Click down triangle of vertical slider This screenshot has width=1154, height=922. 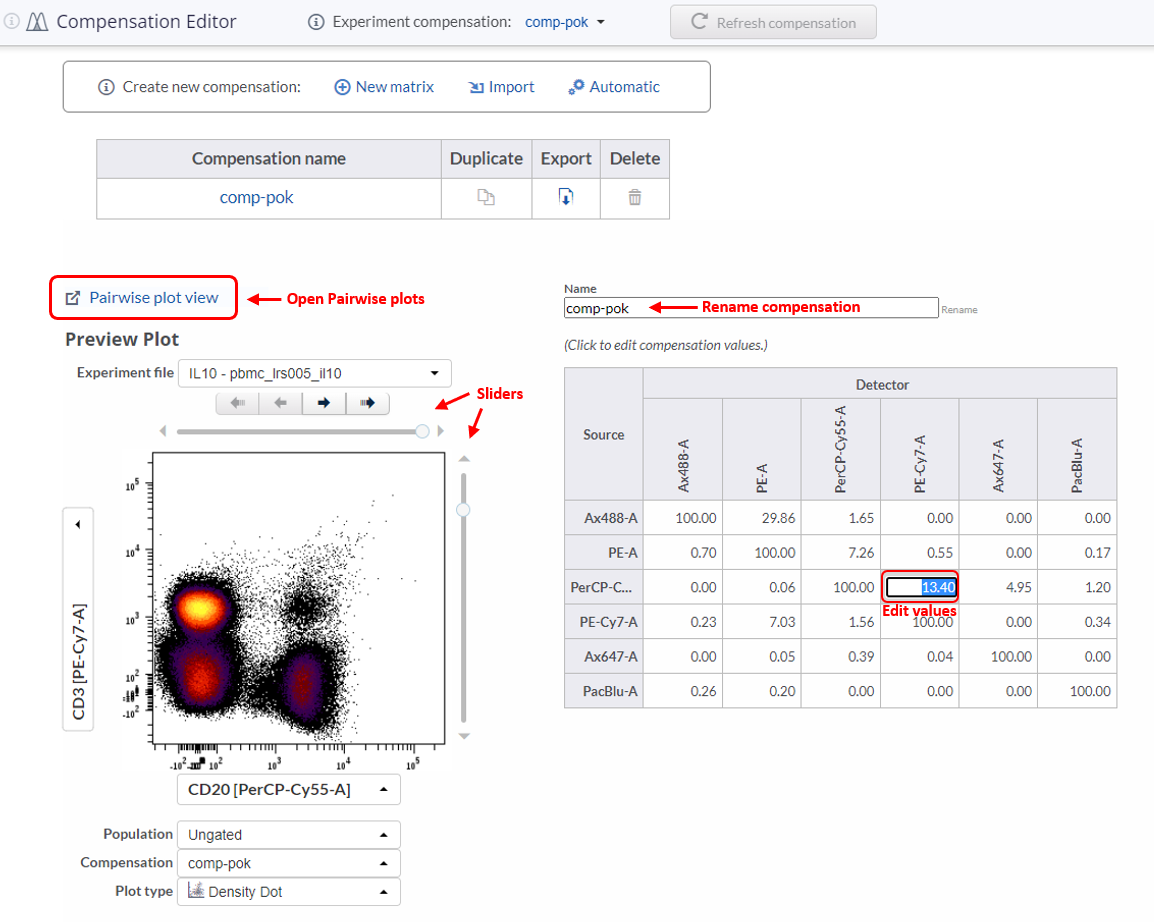point(464,736)
